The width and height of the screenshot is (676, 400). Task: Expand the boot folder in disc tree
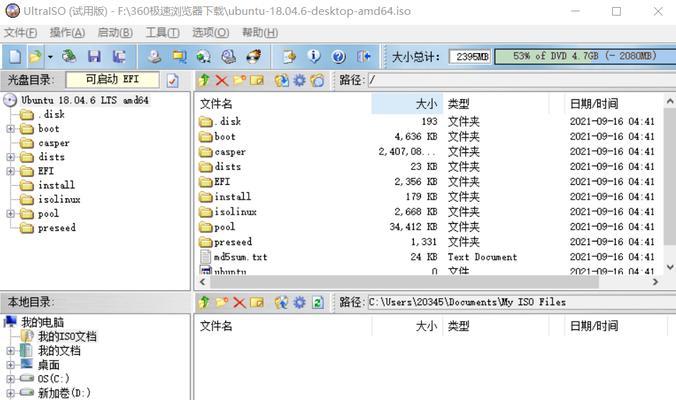click(11, 129)
